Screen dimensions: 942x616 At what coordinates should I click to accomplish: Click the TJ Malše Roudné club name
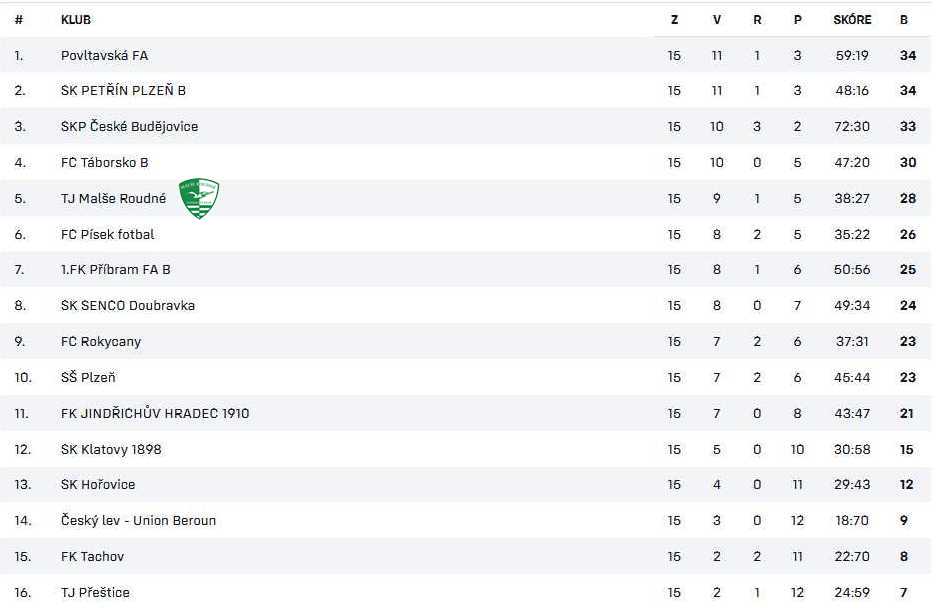[x=114, y=198]
